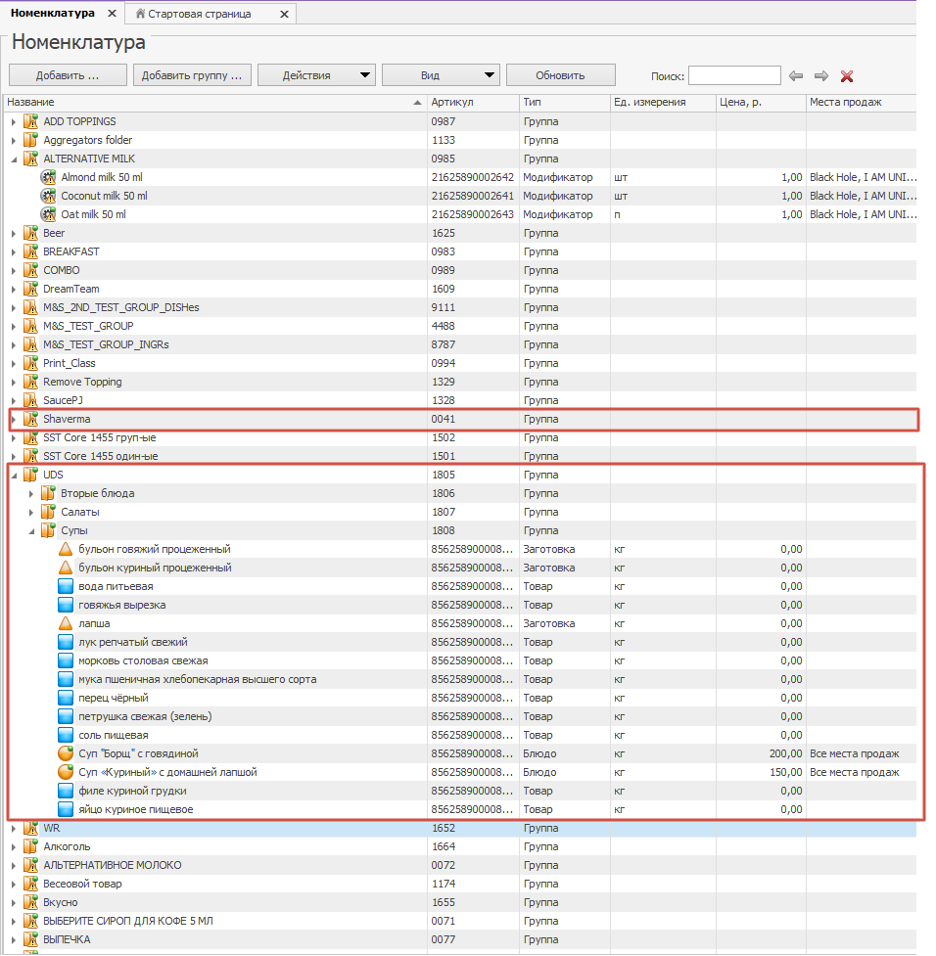Sort by the Артикул column header
936x956 pixels.
click(x=473, y=102)
